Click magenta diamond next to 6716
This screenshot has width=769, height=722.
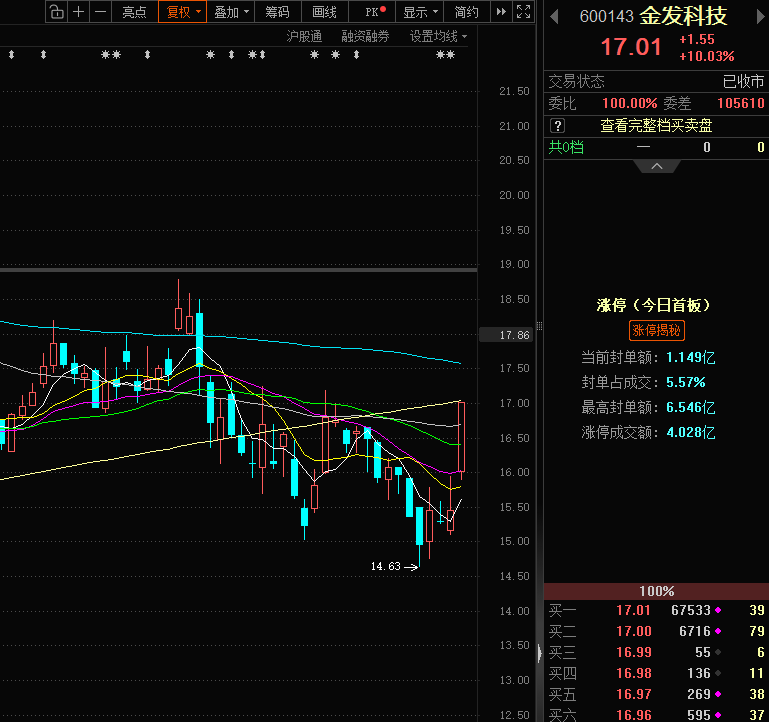[x=718, y=631]
